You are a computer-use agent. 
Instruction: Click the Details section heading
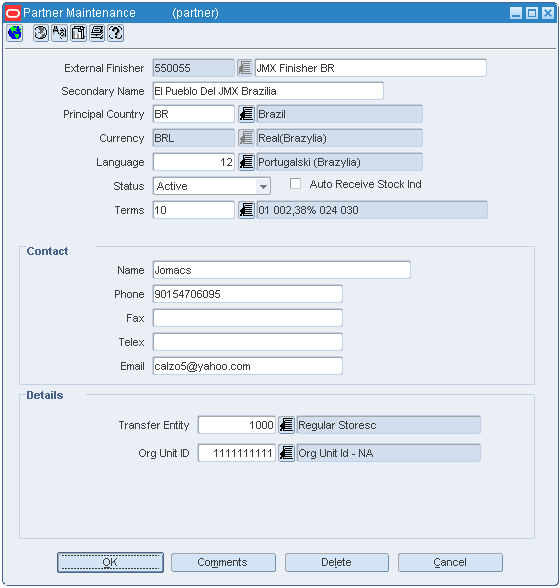click(x=45, y=395)
